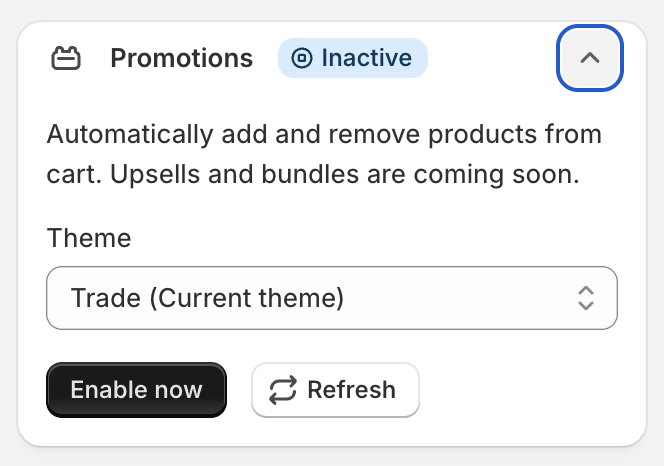Click the Promotions heading text
Screen dimensions: 664x466
(x=181, y=59)
